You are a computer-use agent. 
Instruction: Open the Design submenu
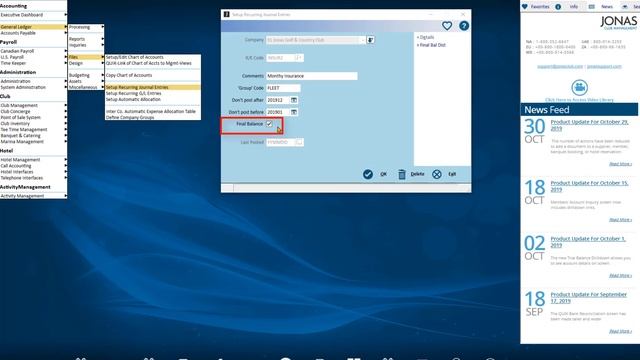point(86,63)
